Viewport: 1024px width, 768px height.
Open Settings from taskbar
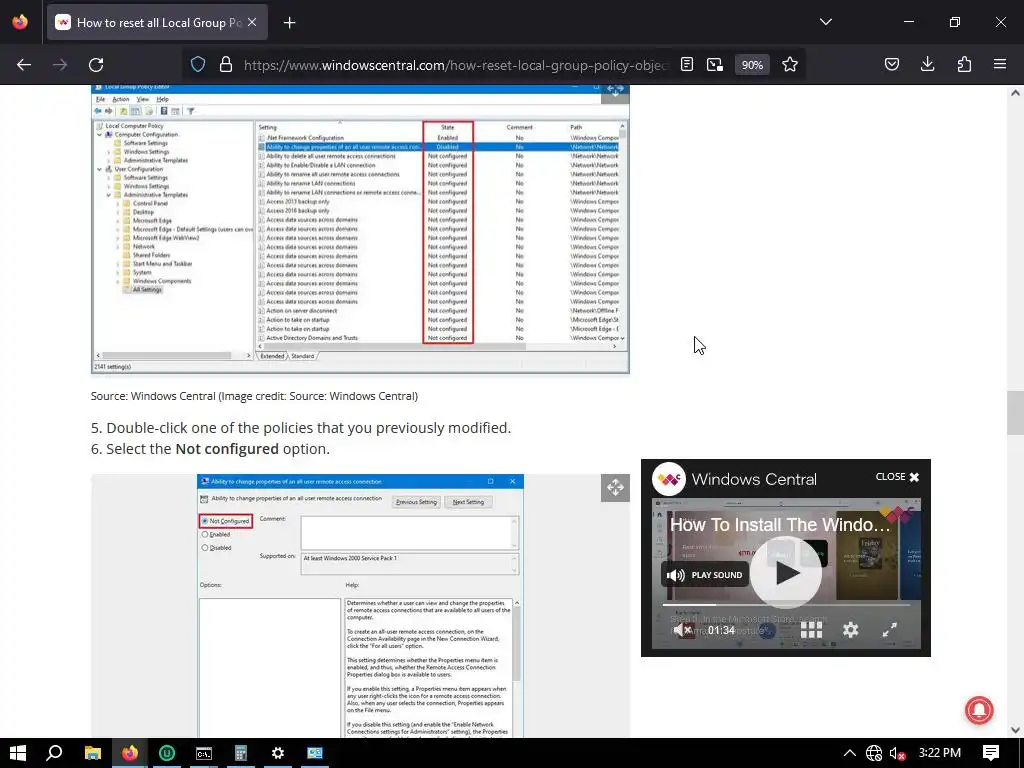pos(278,753)
